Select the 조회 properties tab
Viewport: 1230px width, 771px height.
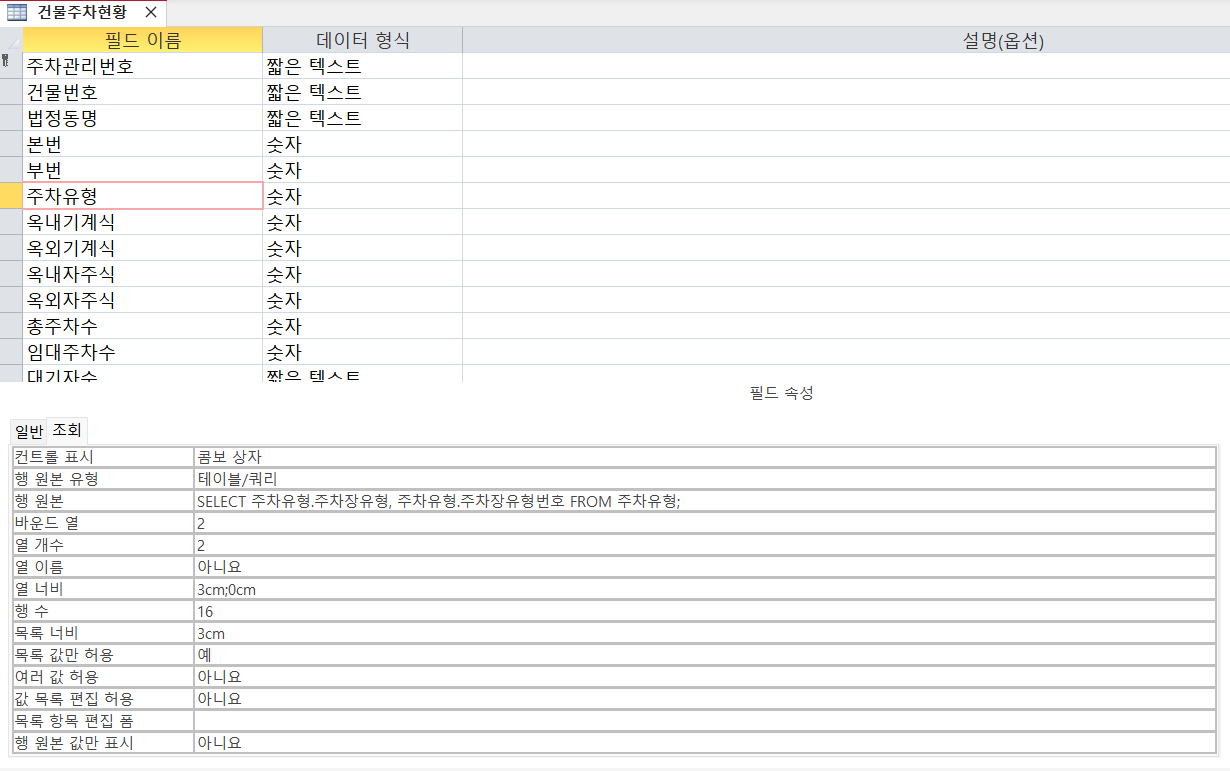click(x=67, y=430)
